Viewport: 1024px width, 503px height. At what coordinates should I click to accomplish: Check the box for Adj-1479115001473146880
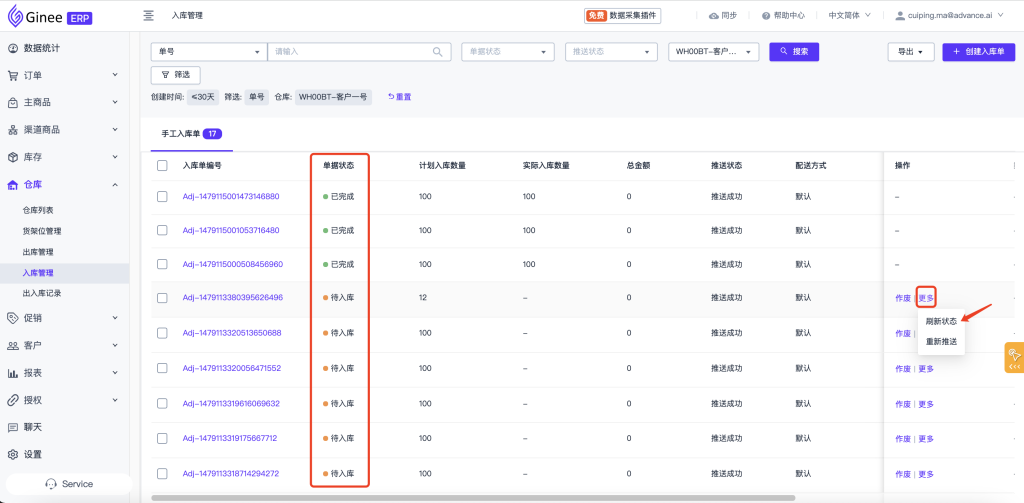(x=162, y=196)
